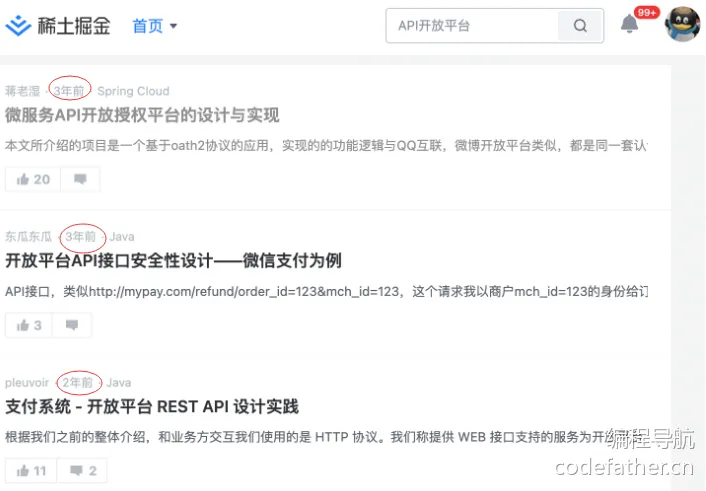This screenshot has height=491, width=706.
Task: Open the user avatar menu
Action: [683, 24]
